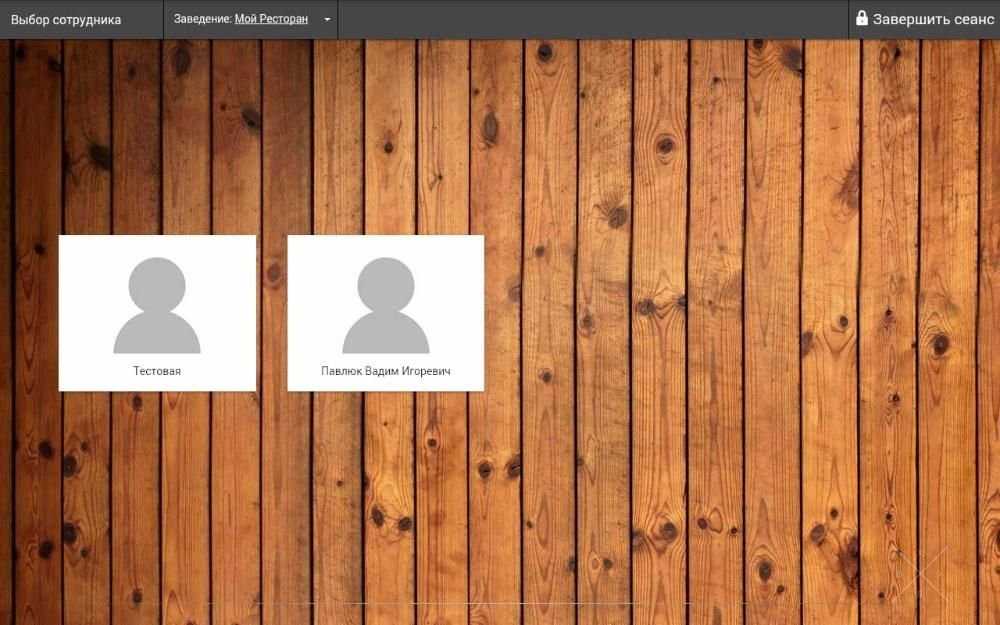Click the head circle of Павлюк's avatar
This screenshot has height=625, width=1000.
pos(386,285)
